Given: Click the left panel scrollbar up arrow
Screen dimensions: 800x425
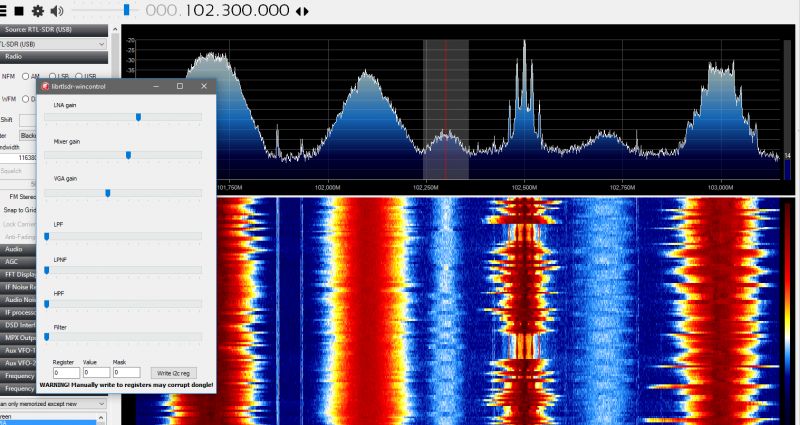Looking at the screenshot, I should [115, 30].
